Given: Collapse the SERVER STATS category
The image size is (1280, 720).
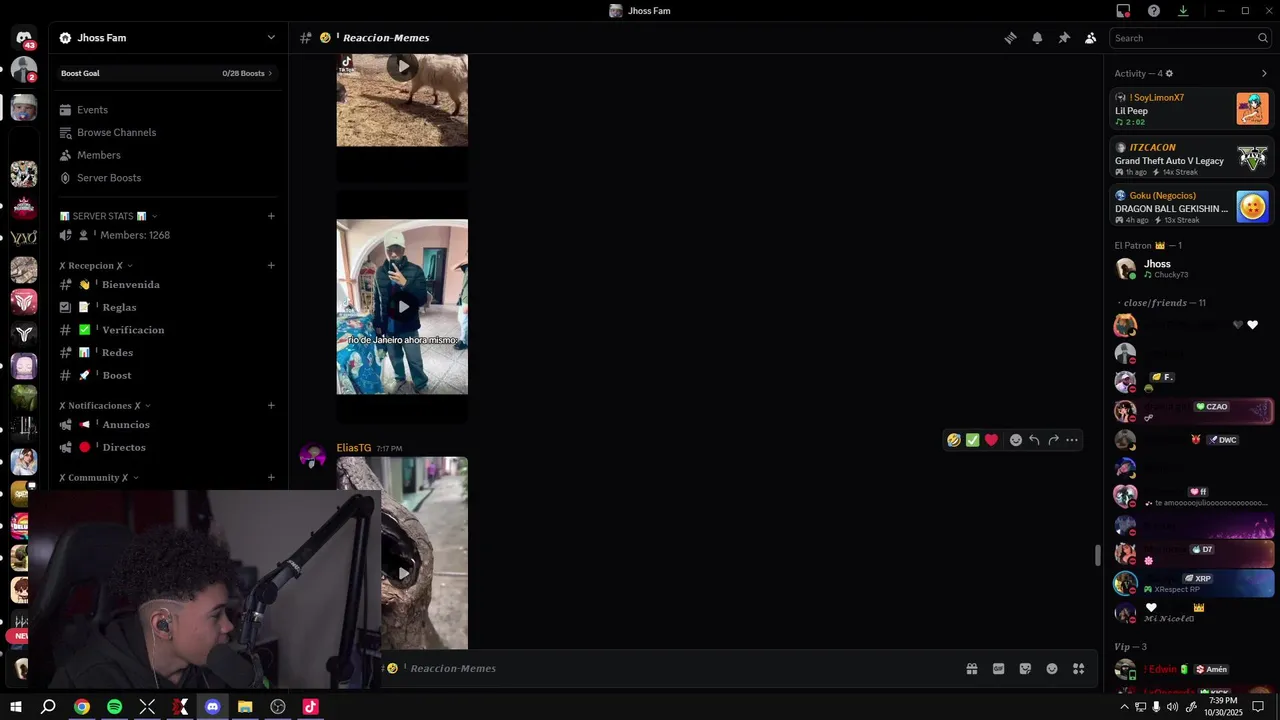Looking at the screenshot, I should (108, 216).
